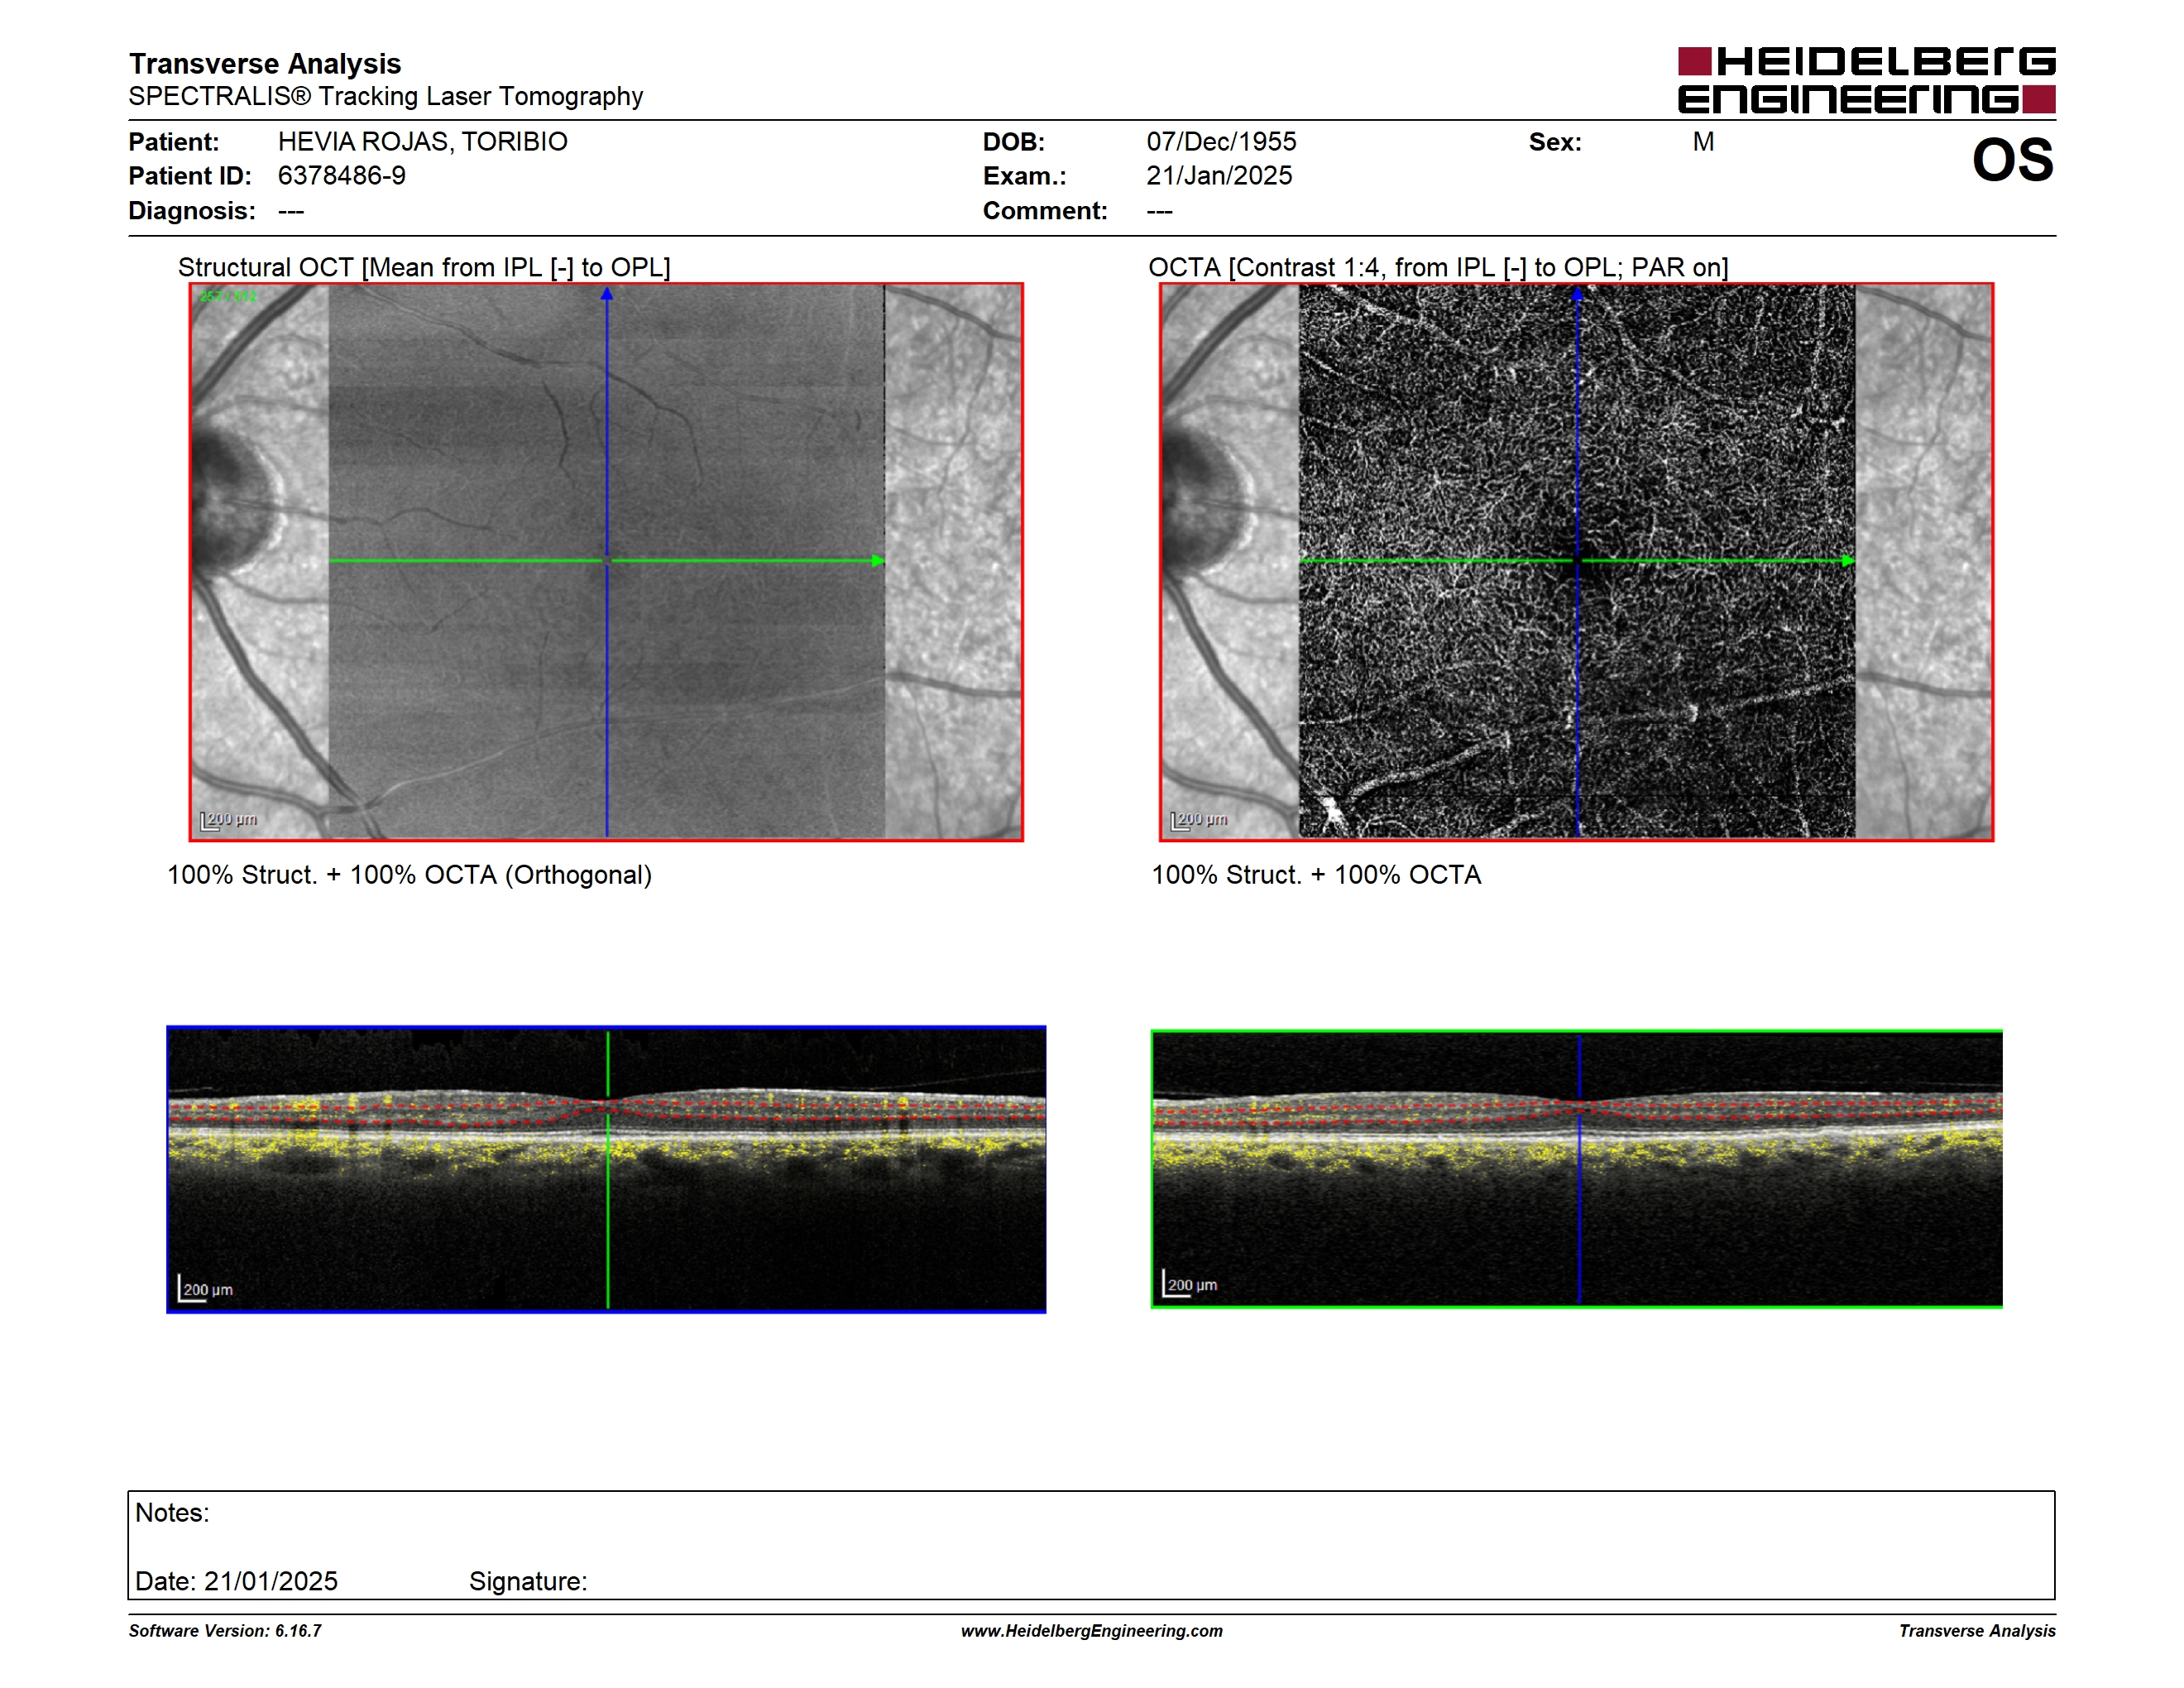Click the 200 µm scale bar in OCTA image

coord(1199,820)
